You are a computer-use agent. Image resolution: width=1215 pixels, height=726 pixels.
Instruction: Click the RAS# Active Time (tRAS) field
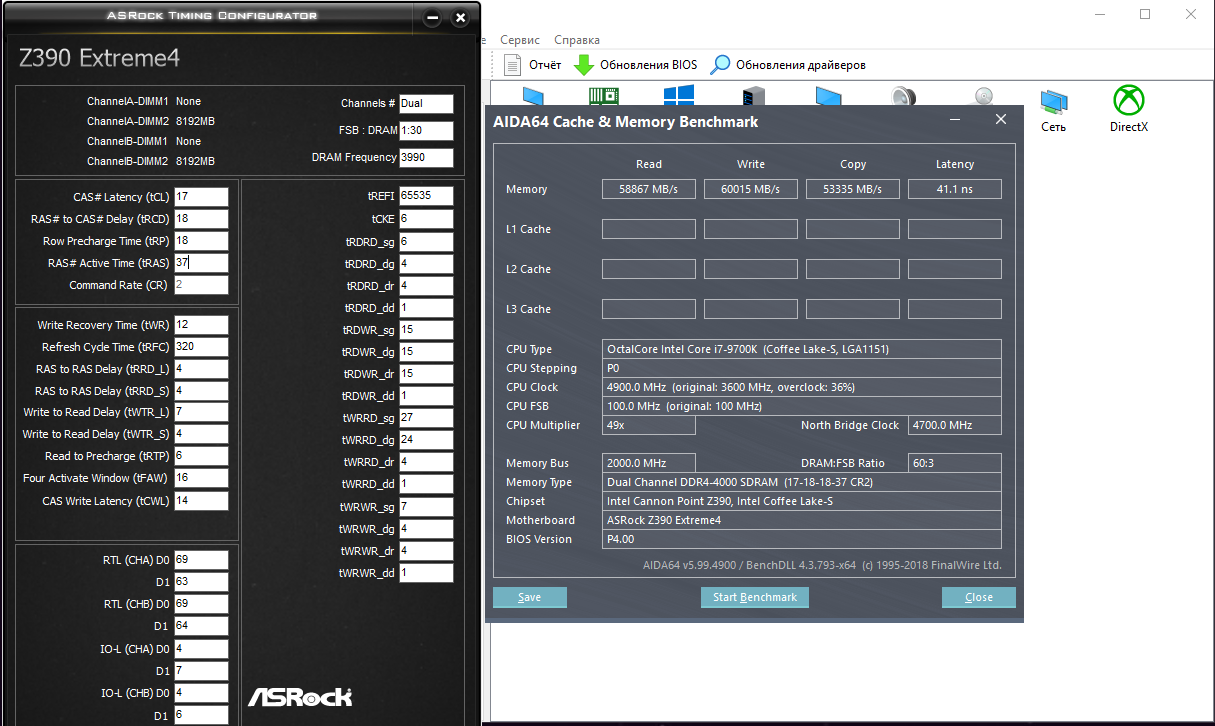pyautogui.click(x=201, y=263)
